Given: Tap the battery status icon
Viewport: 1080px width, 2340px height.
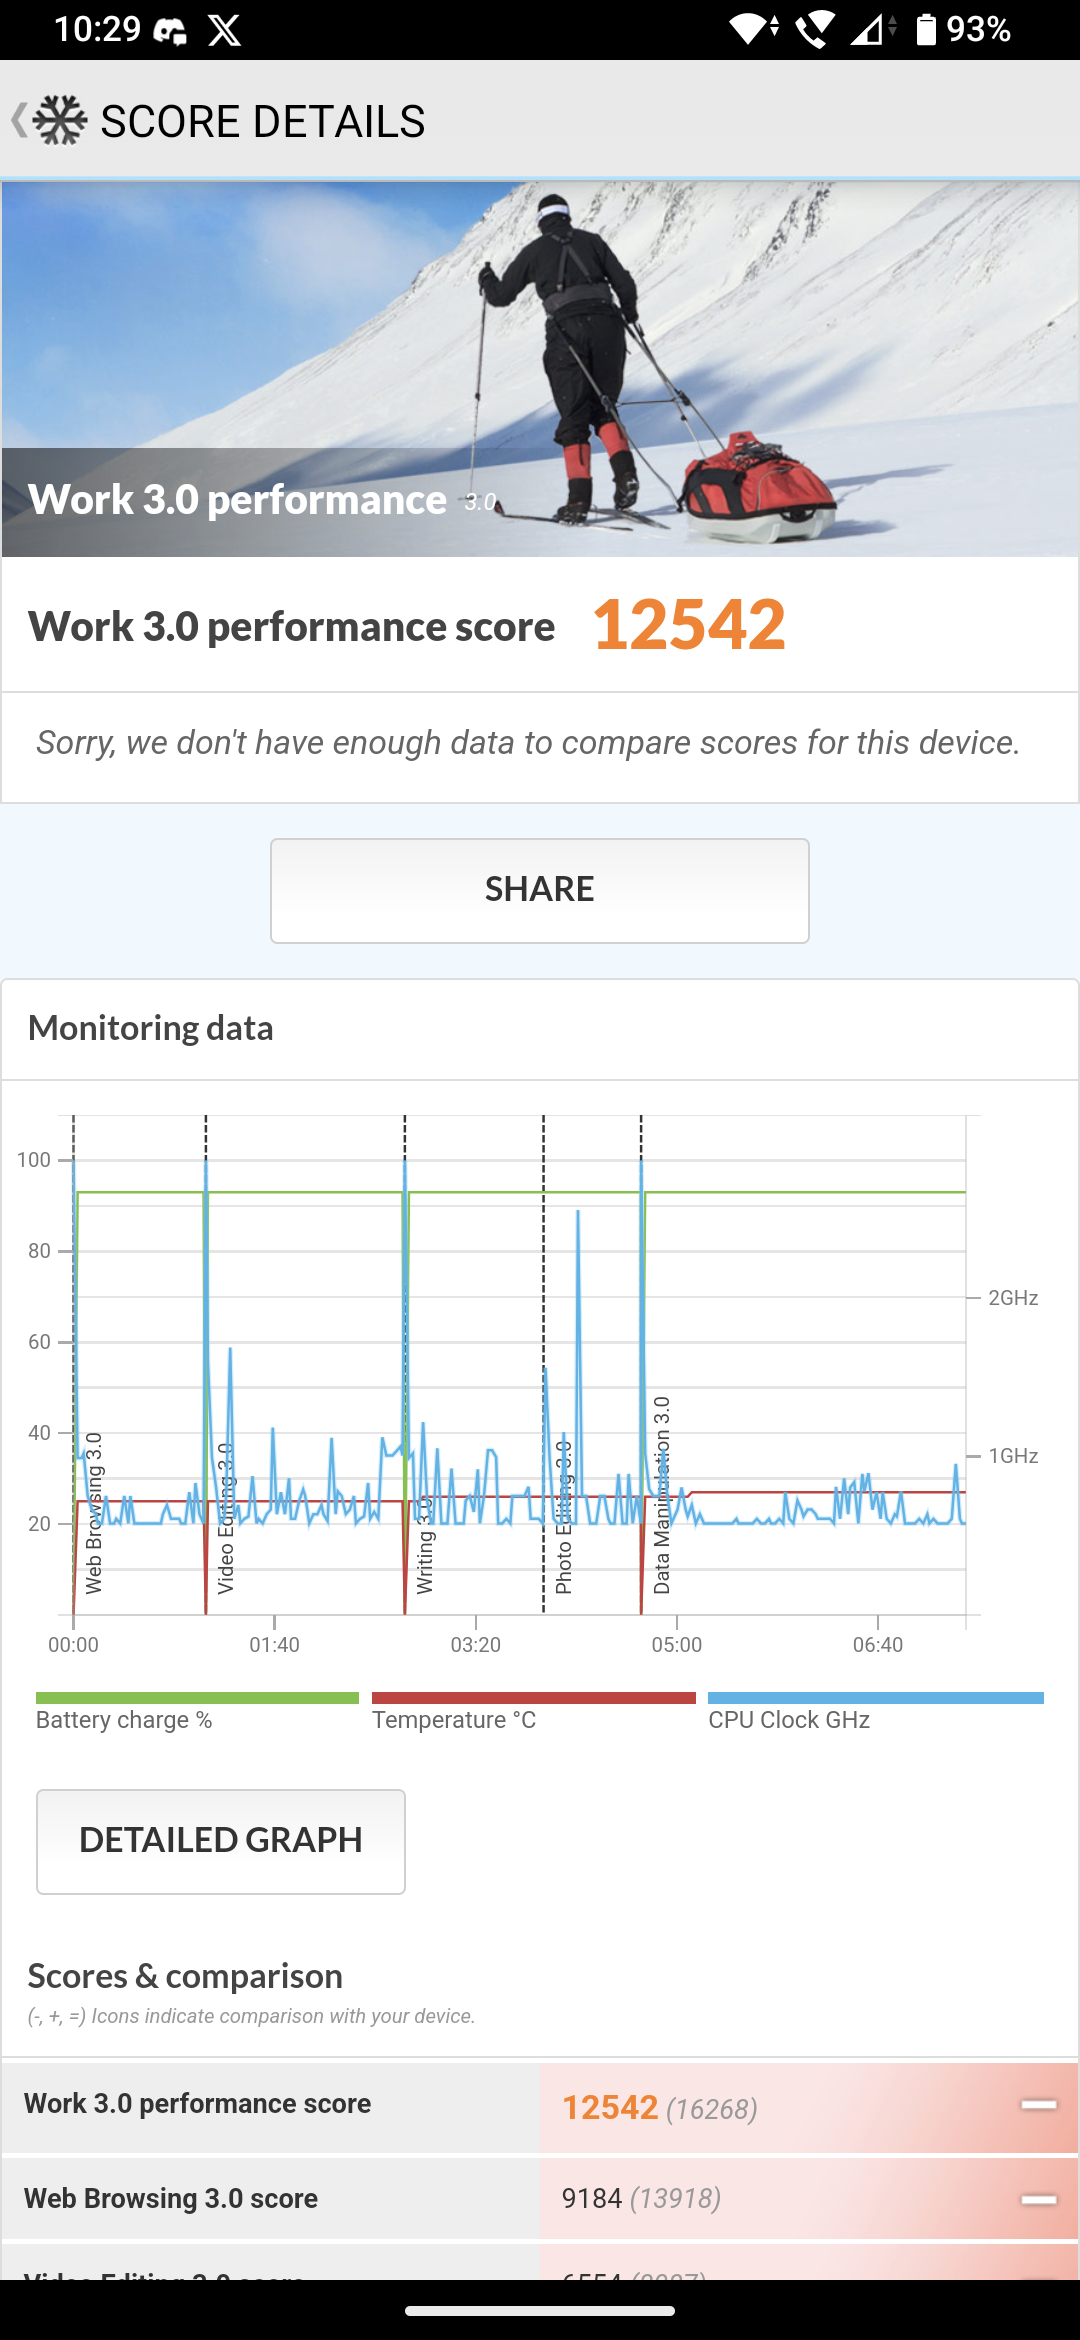Looking at the screenshot, I should click(926, 29).
